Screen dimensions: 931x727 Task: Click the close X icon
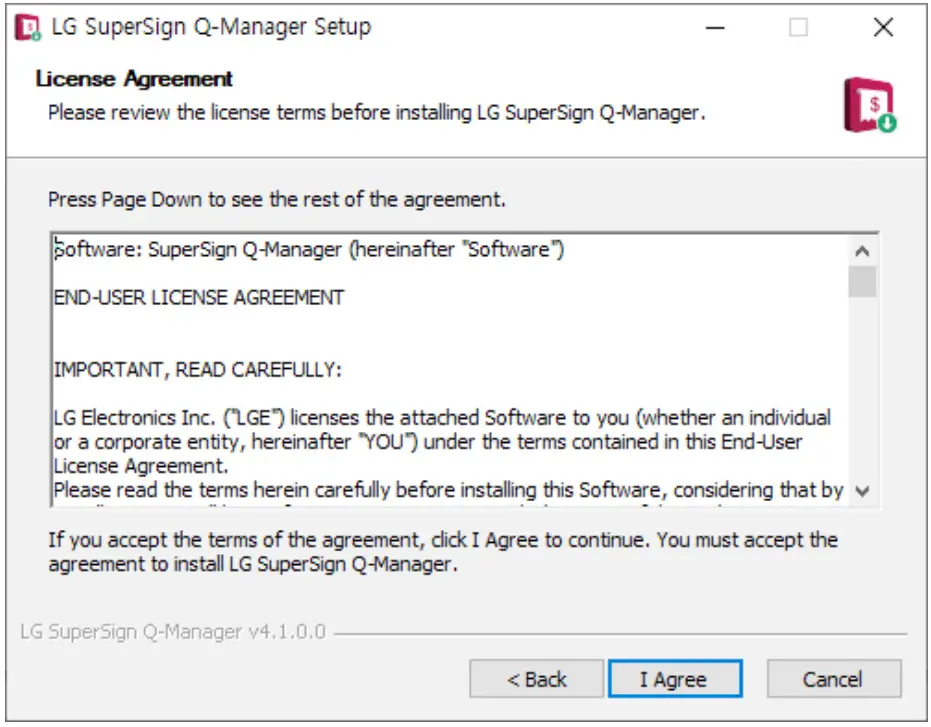[880, 28]
